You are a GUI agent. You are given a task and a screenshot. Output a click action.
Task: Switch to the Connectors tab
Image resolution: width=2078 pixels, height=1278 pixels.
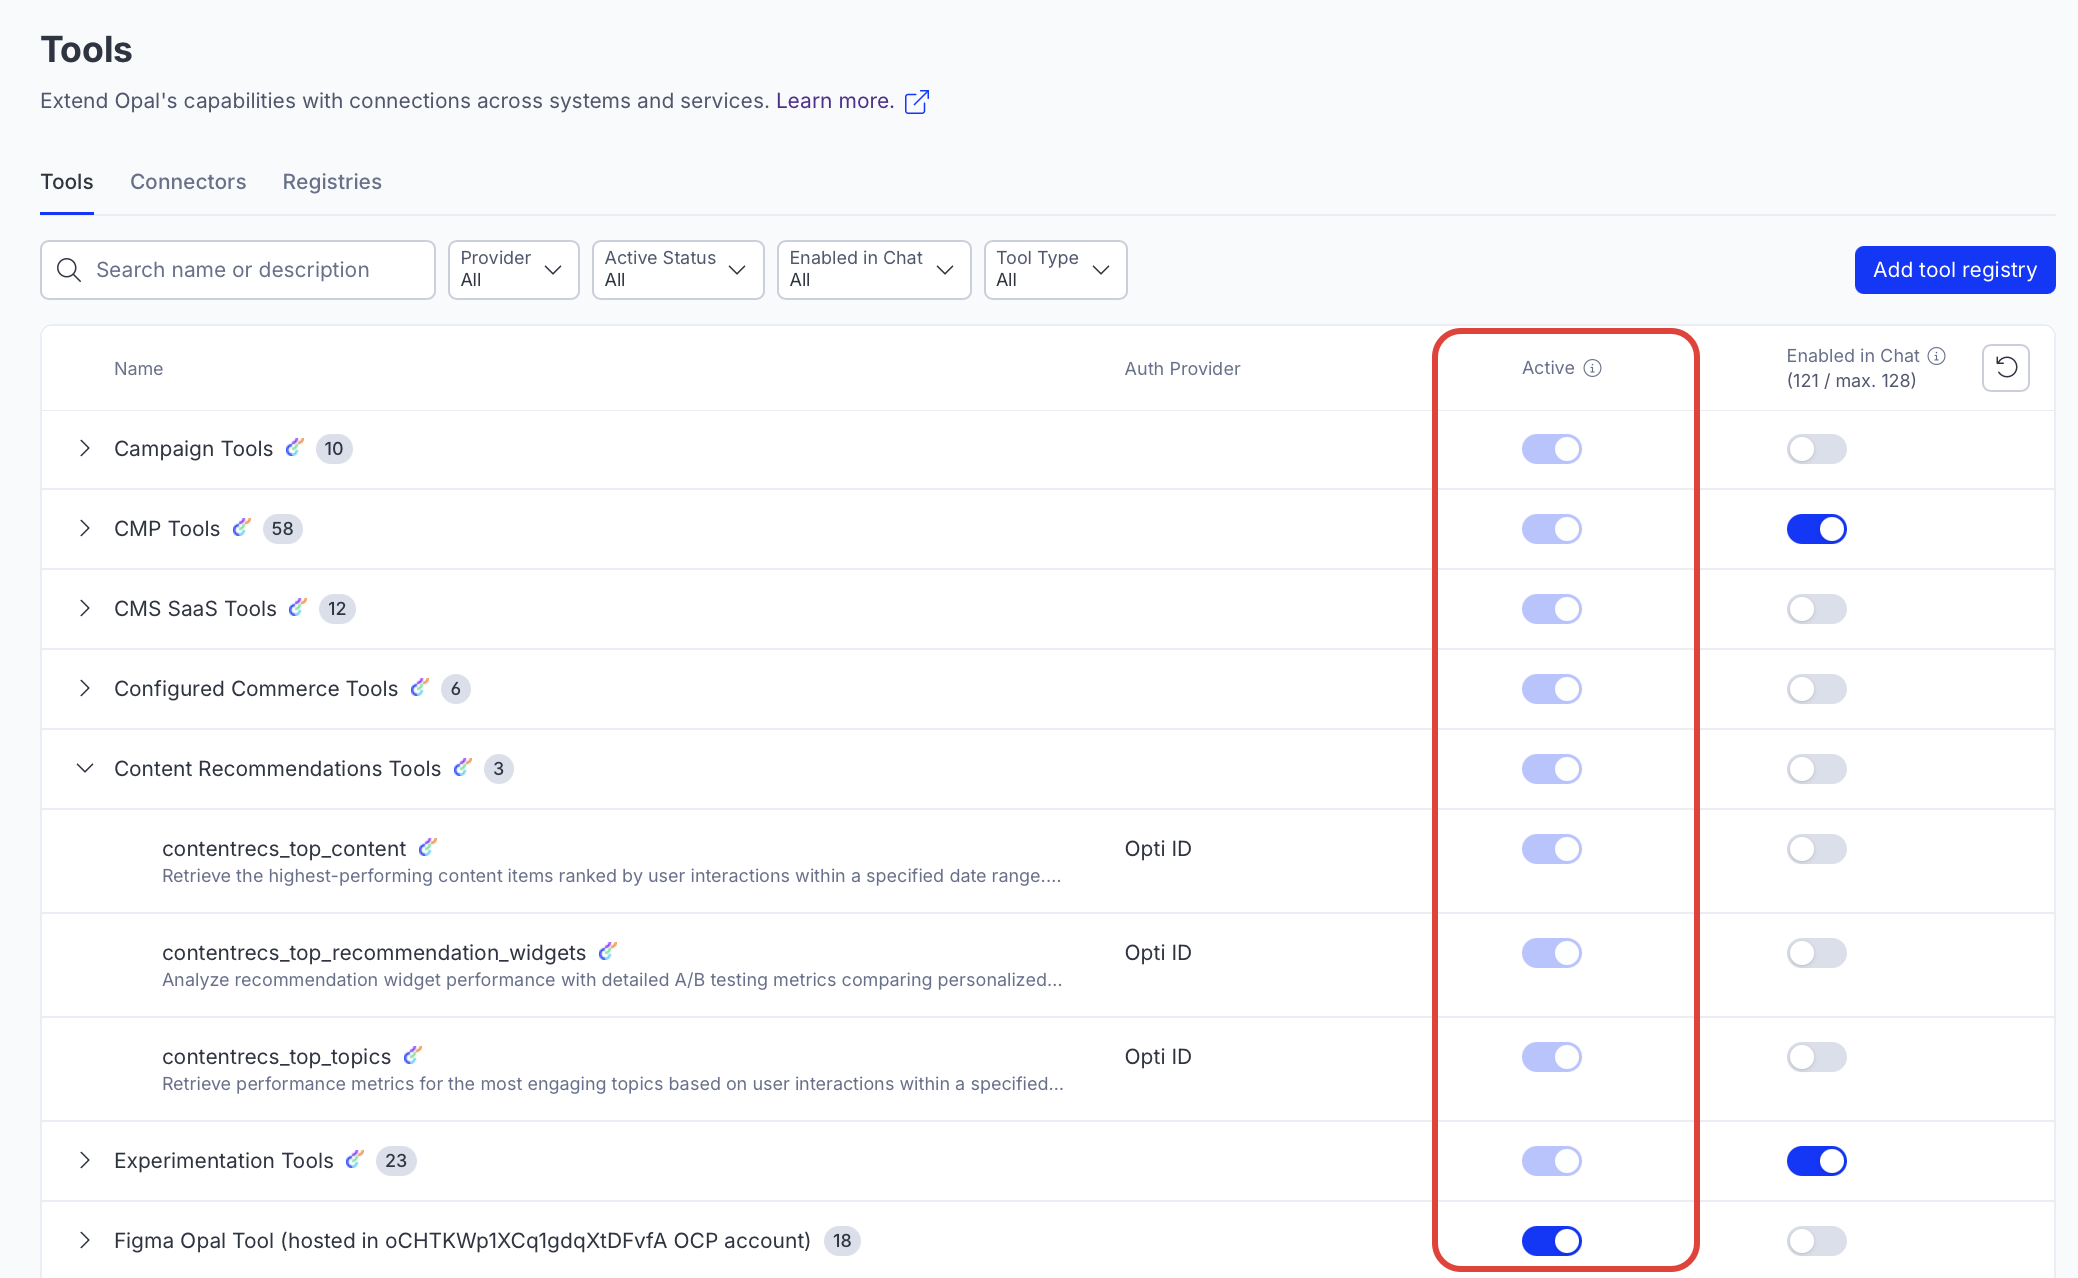tap(188, 182)
